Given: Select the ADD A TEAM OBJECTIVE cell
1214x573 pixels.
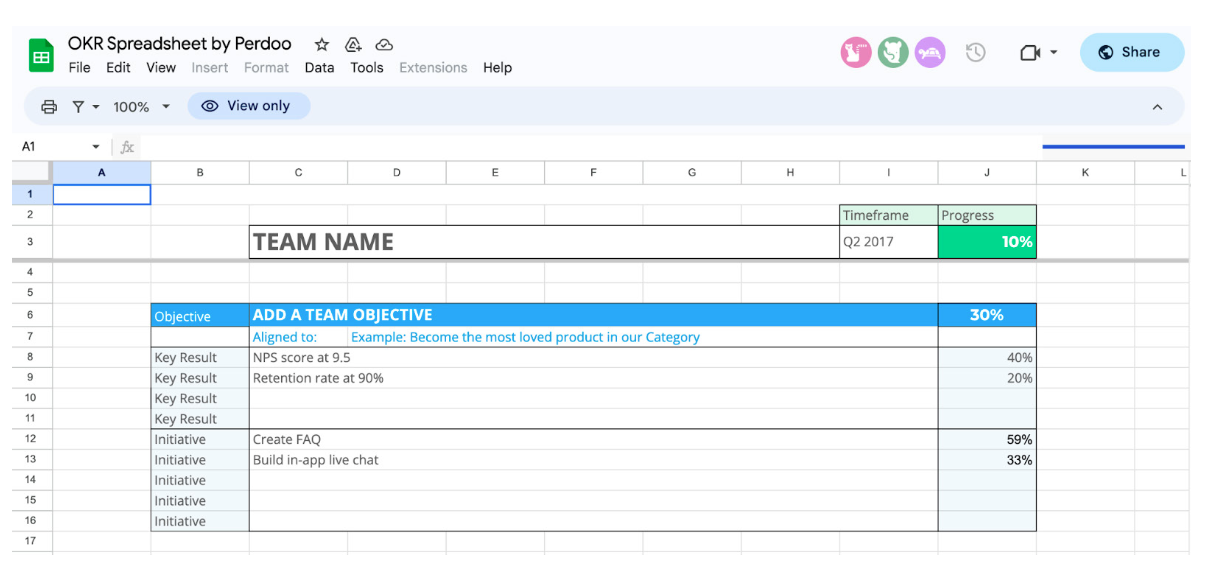Looking at the screenshot, I should click(593, 315).
